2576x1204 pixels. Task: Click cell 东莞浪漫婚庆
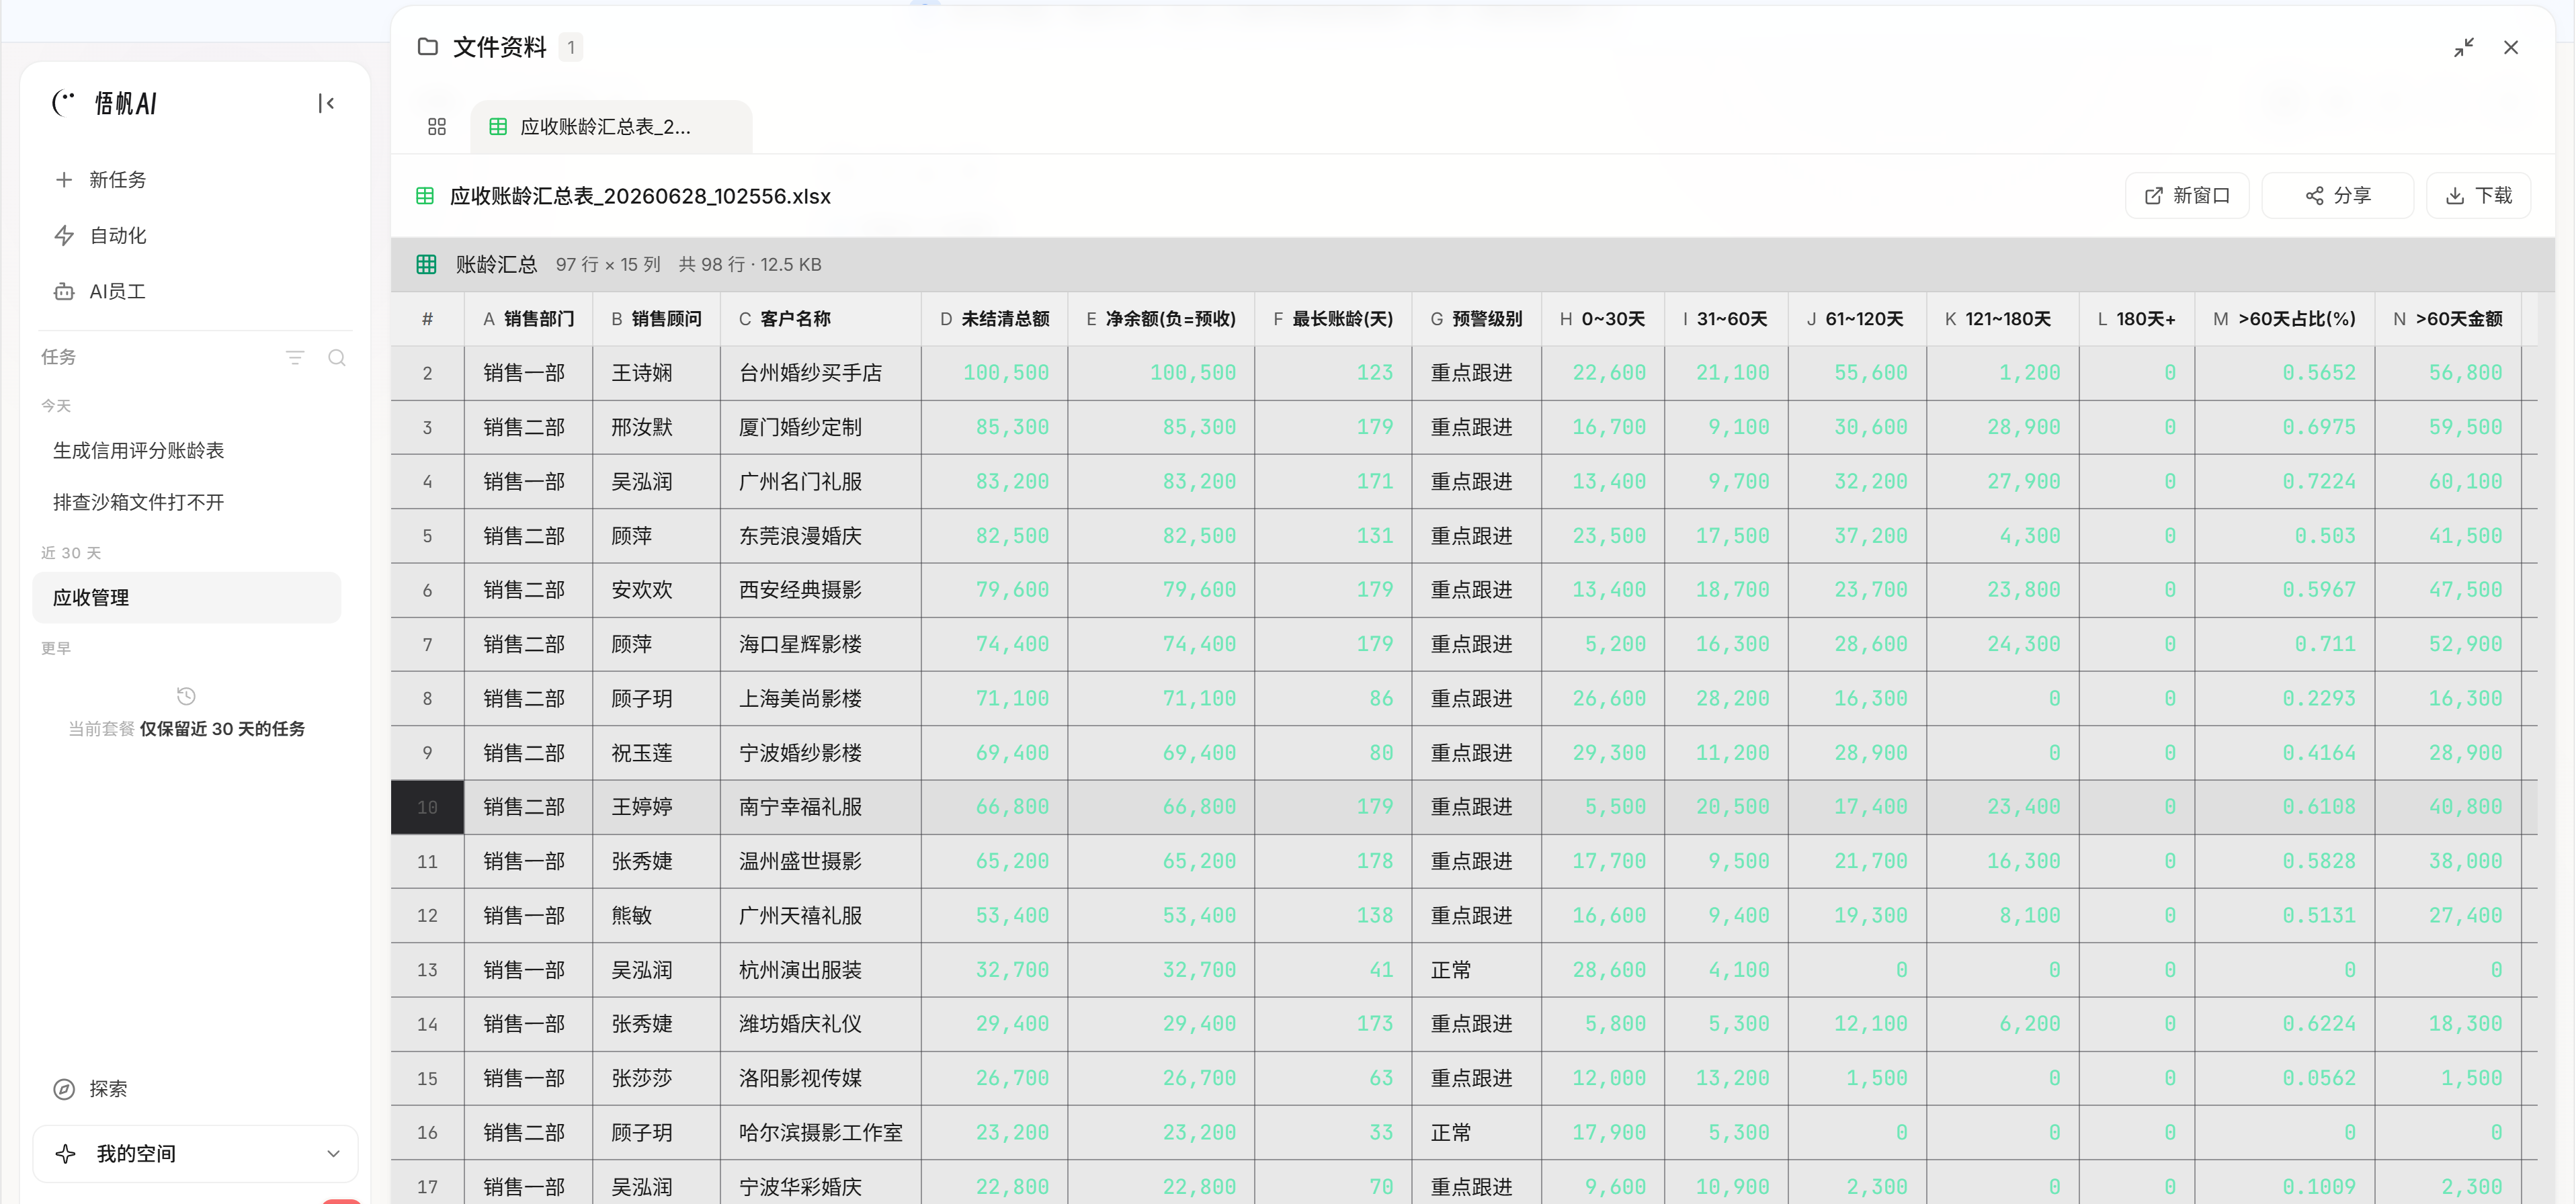(820, 536)
